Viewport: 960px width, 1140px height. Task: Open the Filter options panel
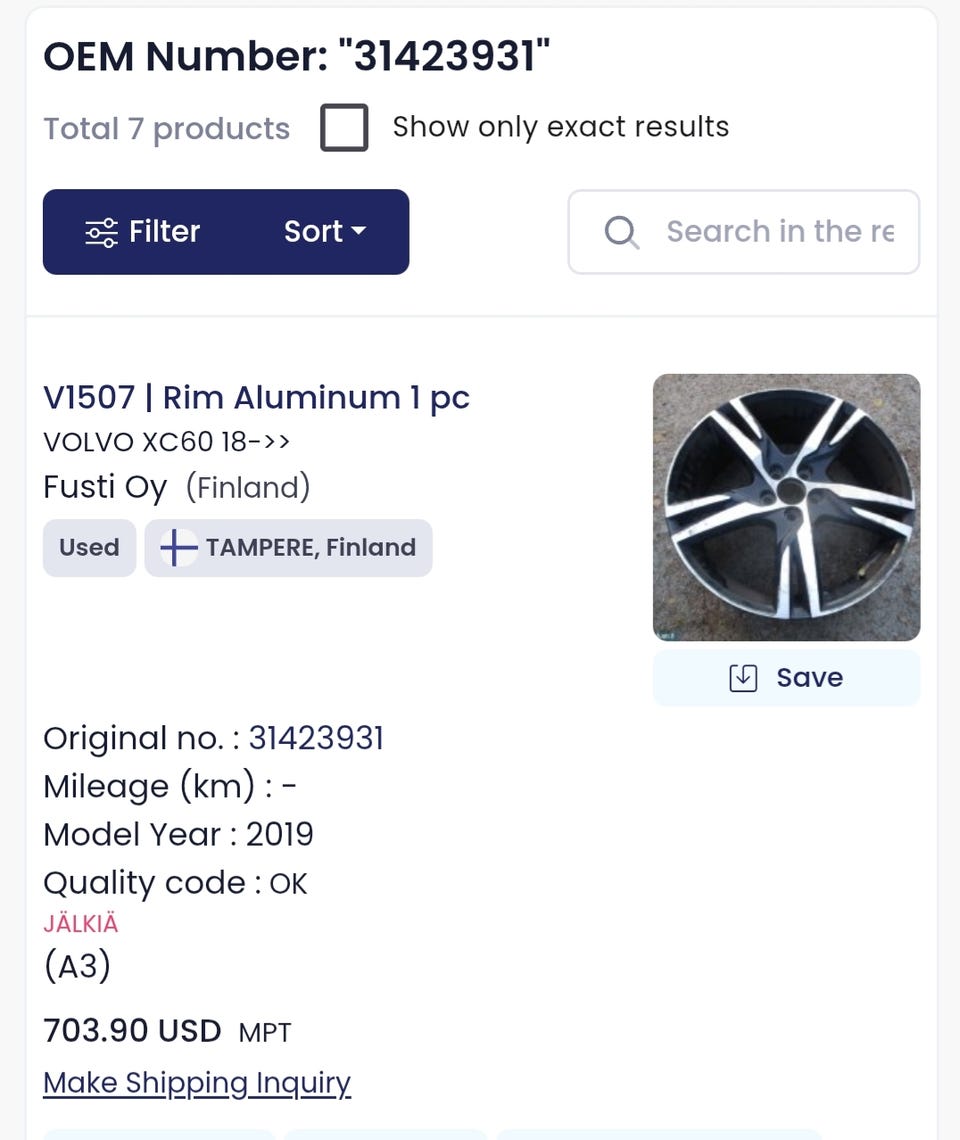click(143, 232)
